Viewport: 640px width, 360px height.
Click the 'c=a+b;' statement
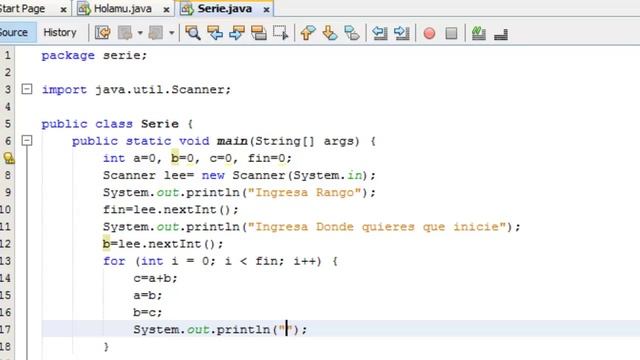155,278
